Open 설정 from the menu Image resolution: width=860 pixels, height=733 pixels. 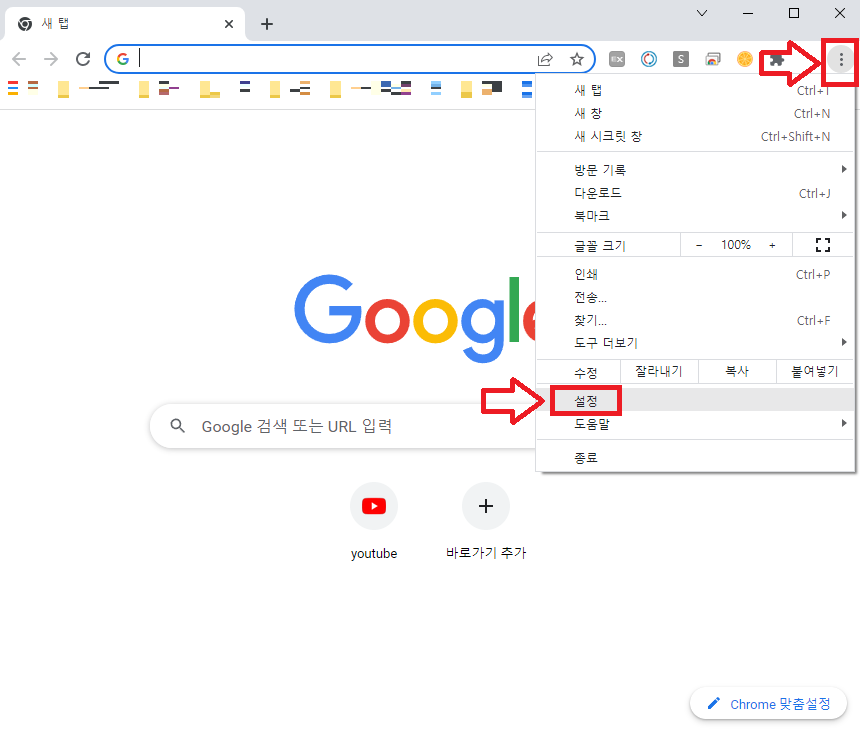point(695,401)
